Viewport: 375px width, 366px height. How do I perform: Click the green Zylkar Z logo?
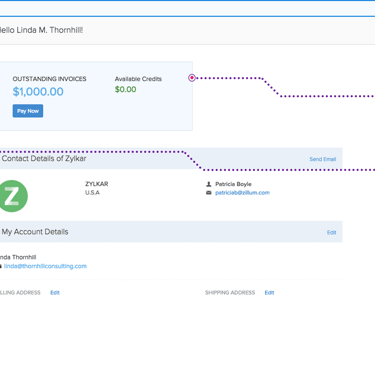coord(12,196)
